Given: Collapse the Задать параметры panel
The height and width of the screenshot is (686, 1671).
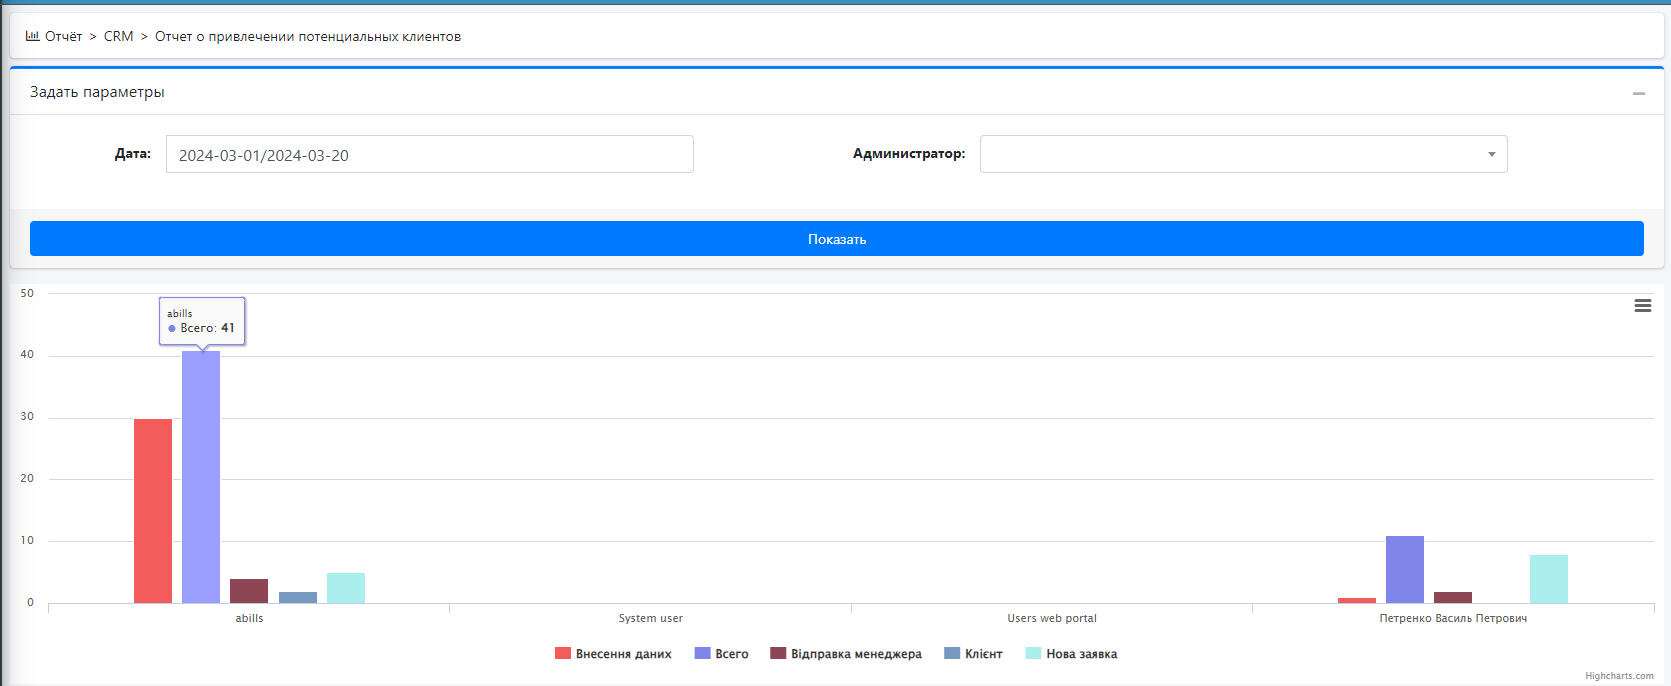Looking at the screenshot, I should pos(1638,93).
